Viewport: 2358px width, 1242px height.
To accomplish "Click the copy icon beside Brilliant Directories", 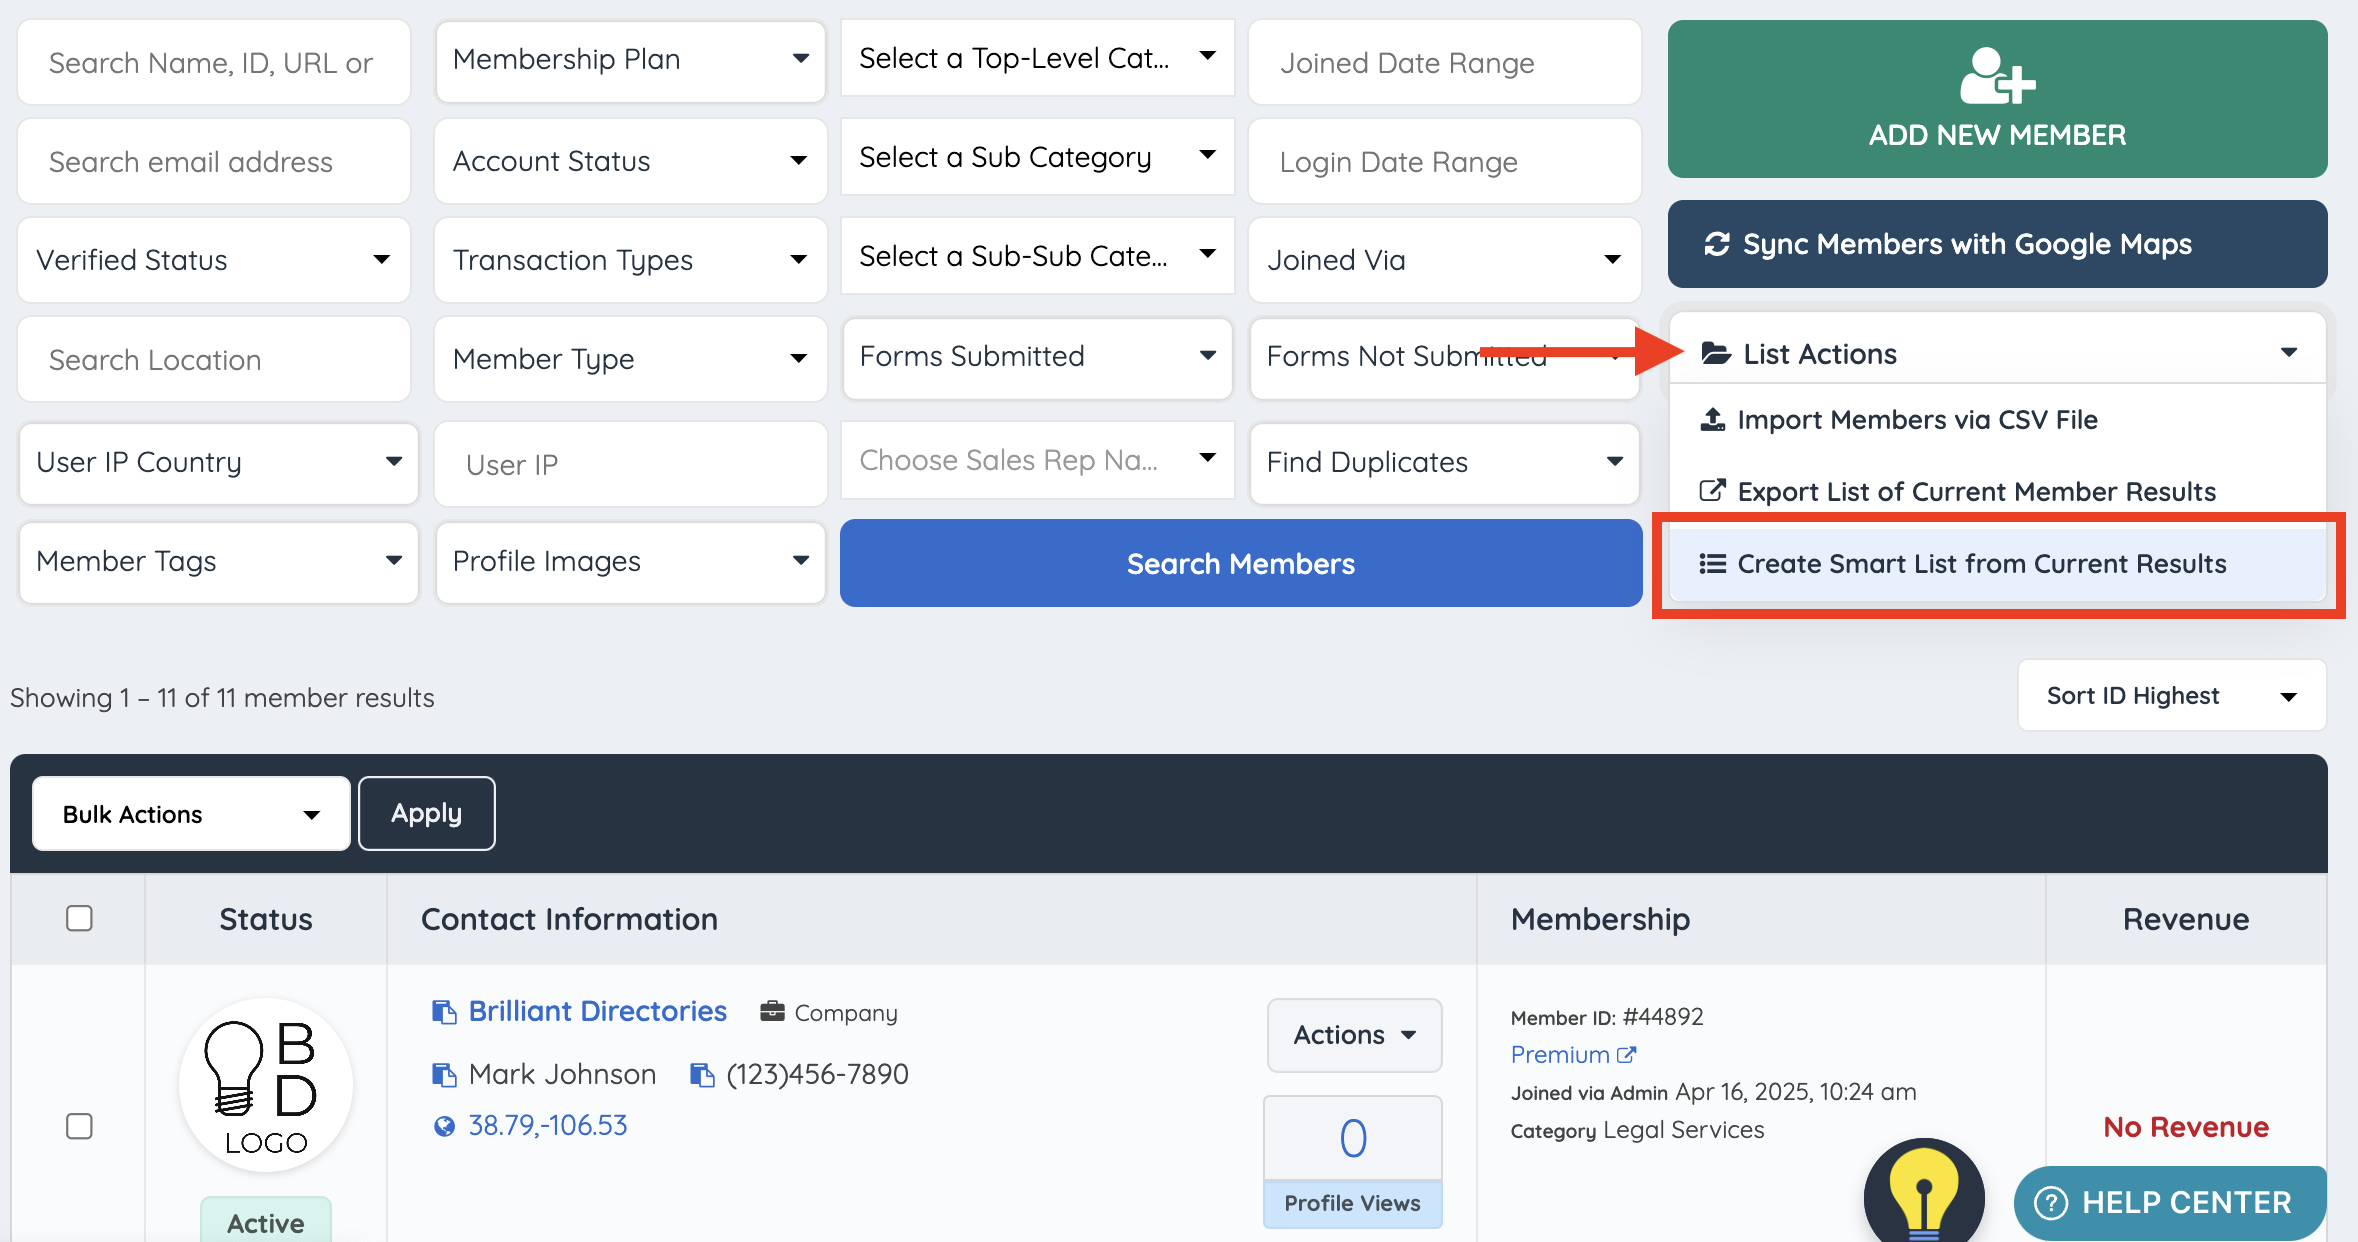I will pyautogui.click(x=443, y=1012).
